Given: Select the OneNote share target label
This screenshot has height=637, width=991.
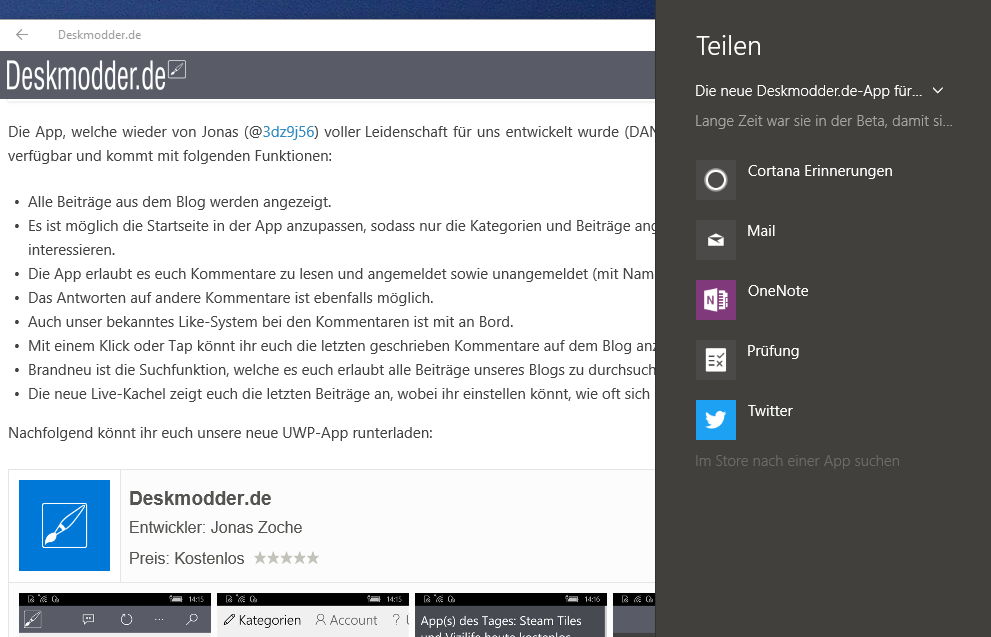Looking at the screenshot, I should (778, 291).
